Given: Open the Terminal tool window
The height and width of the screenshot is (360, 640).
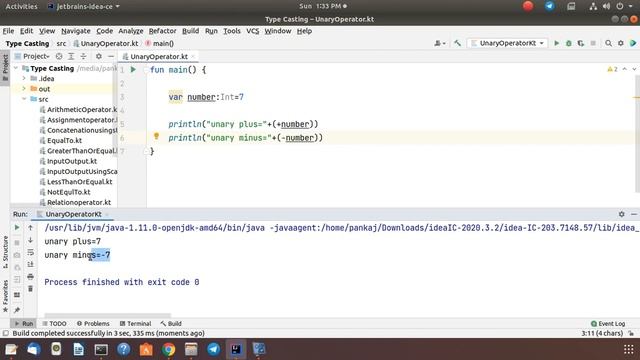Looking at the screenshot, I should 136,324.
